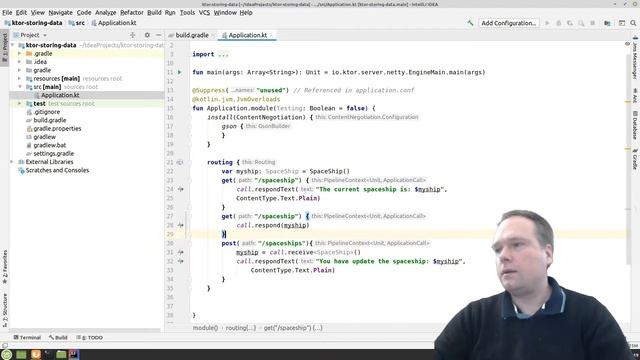This screenshot has width=640, height=360.
Task: Click ktor-storing-data breadcrumb in navigation bar
Action: click(x=33, y=23)
